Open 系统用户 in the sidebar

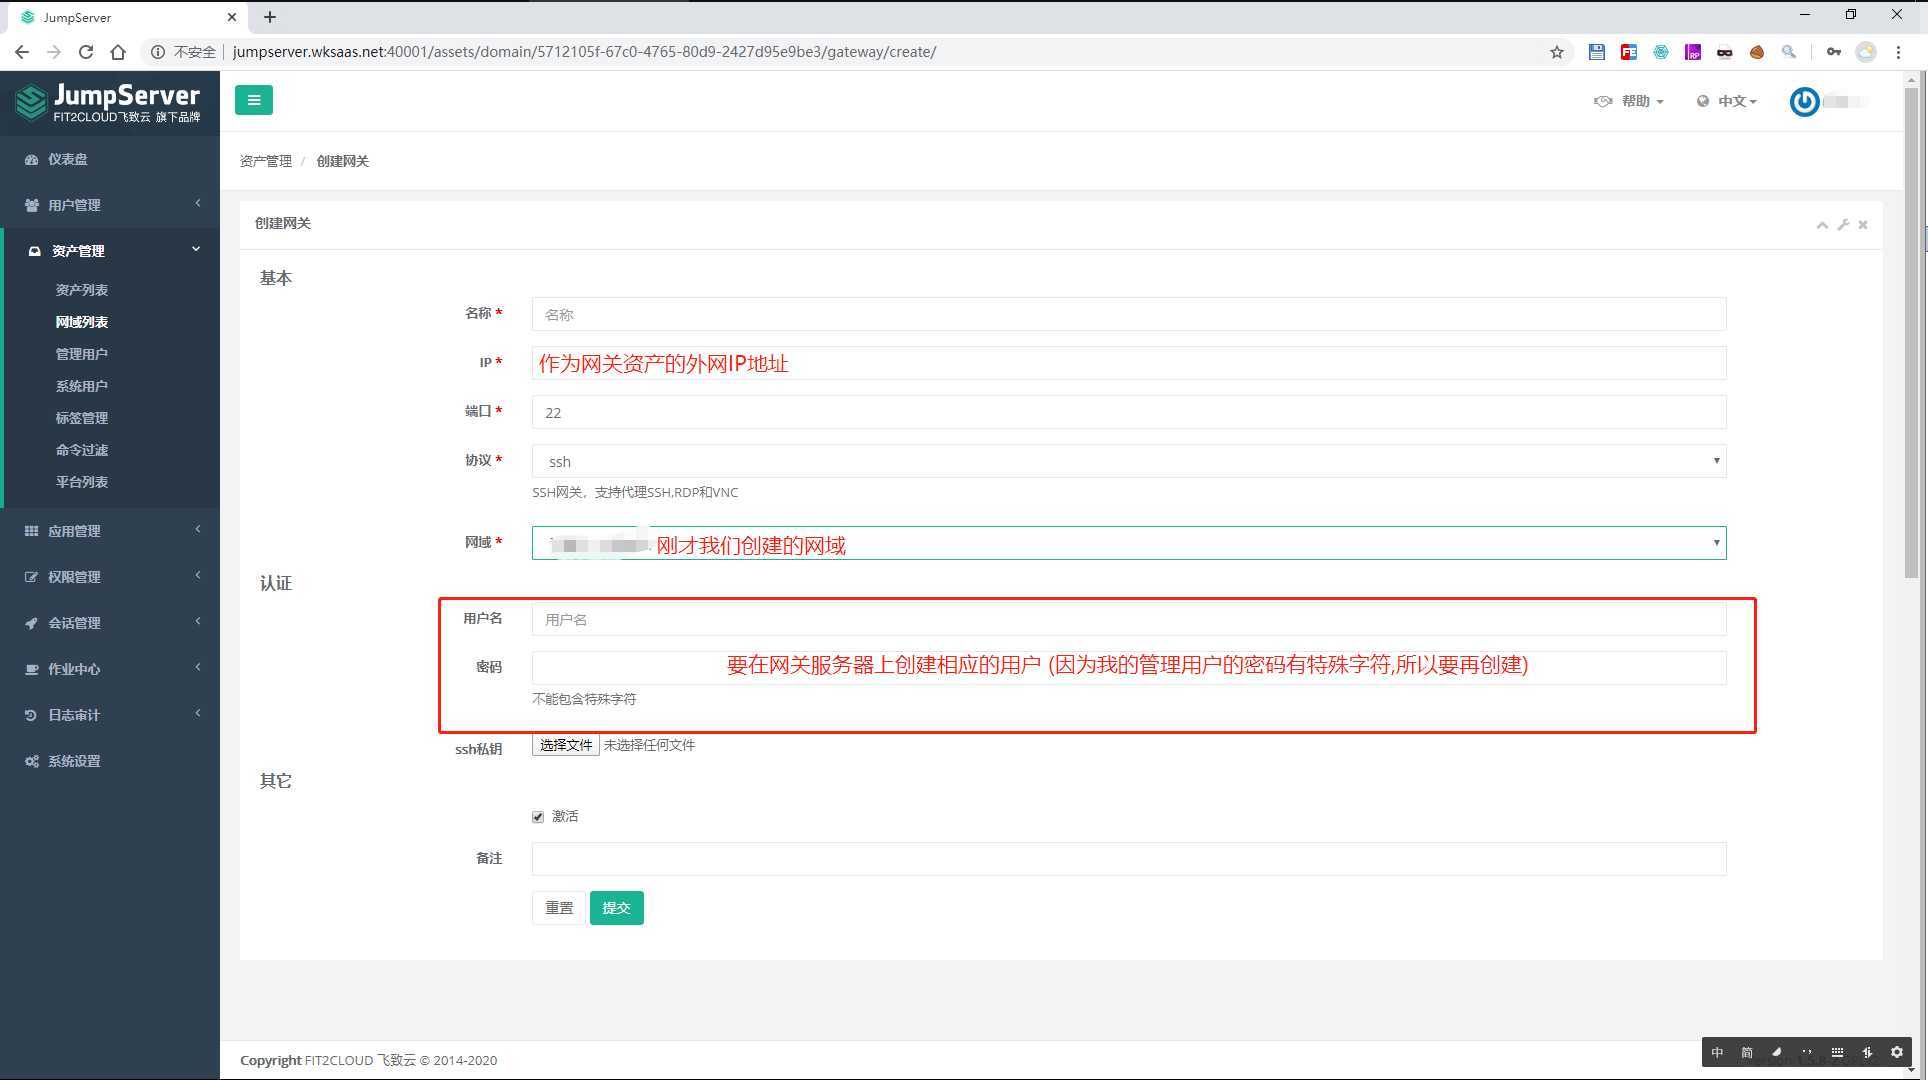click(x=82, y=386)
